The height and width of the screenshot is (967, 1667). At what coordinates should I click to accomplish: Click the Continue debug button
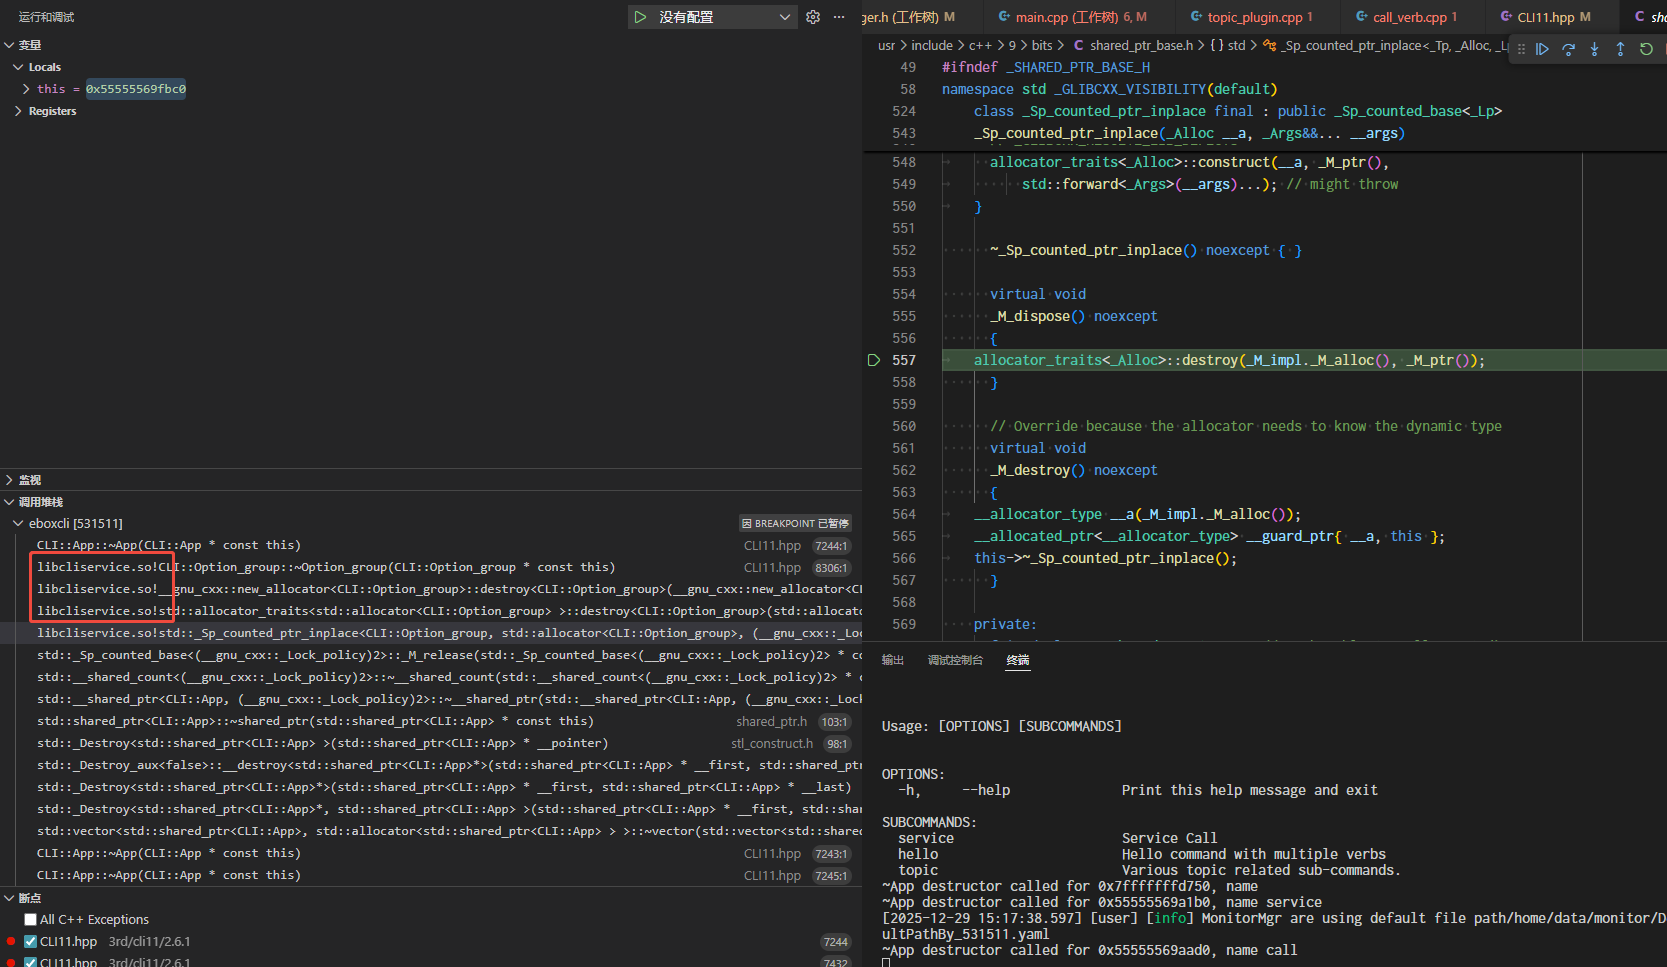coord(1542,49)
